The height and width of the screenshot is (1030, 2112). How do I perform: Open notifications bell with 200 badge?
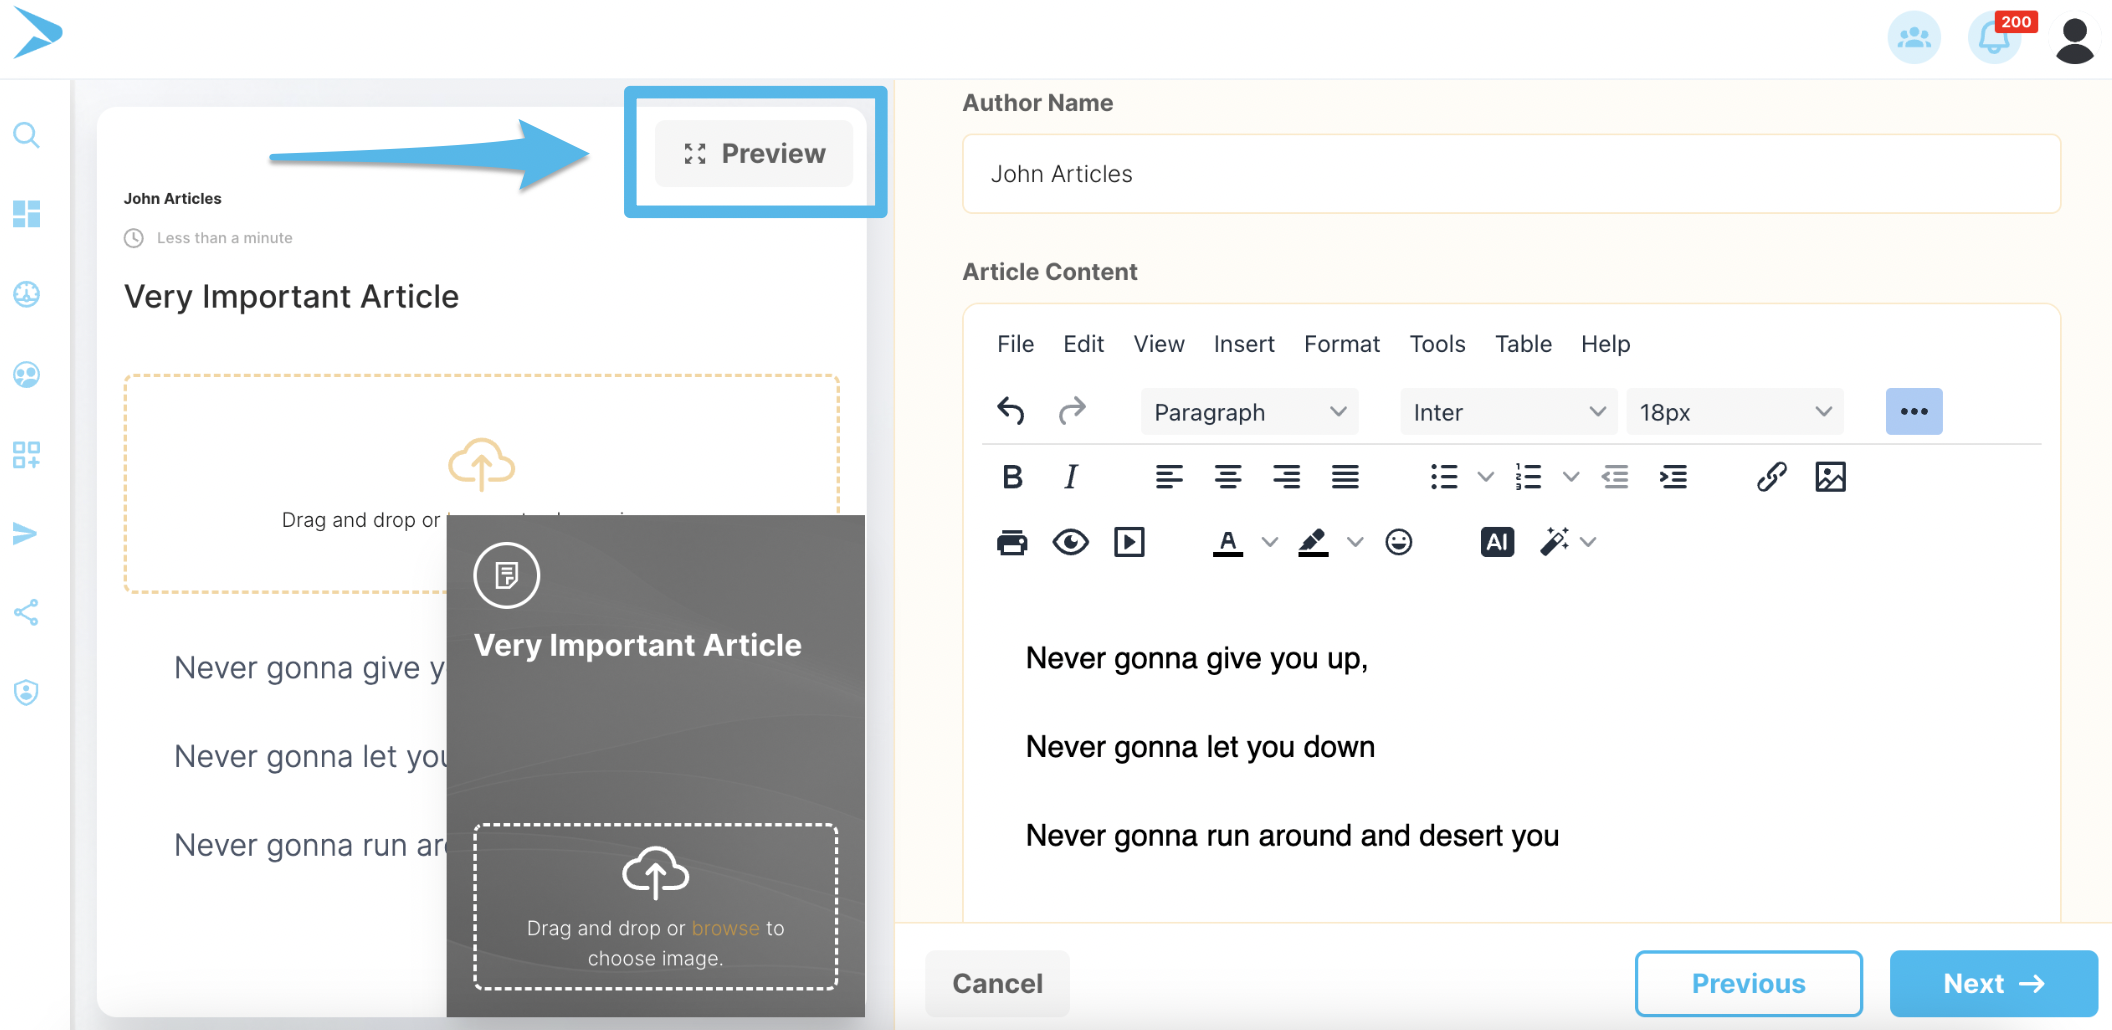[x=1993, y=38]
